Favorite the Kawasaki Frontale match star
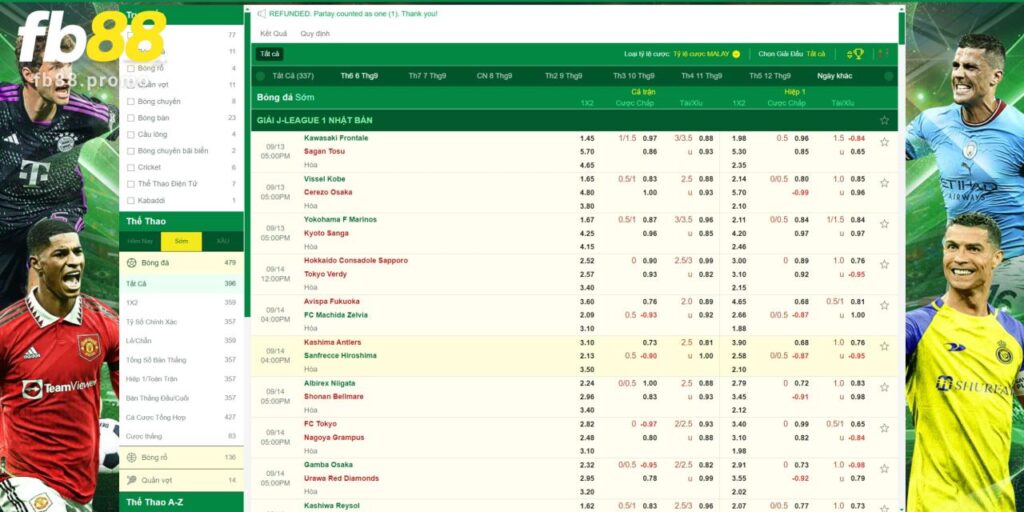 884,143
